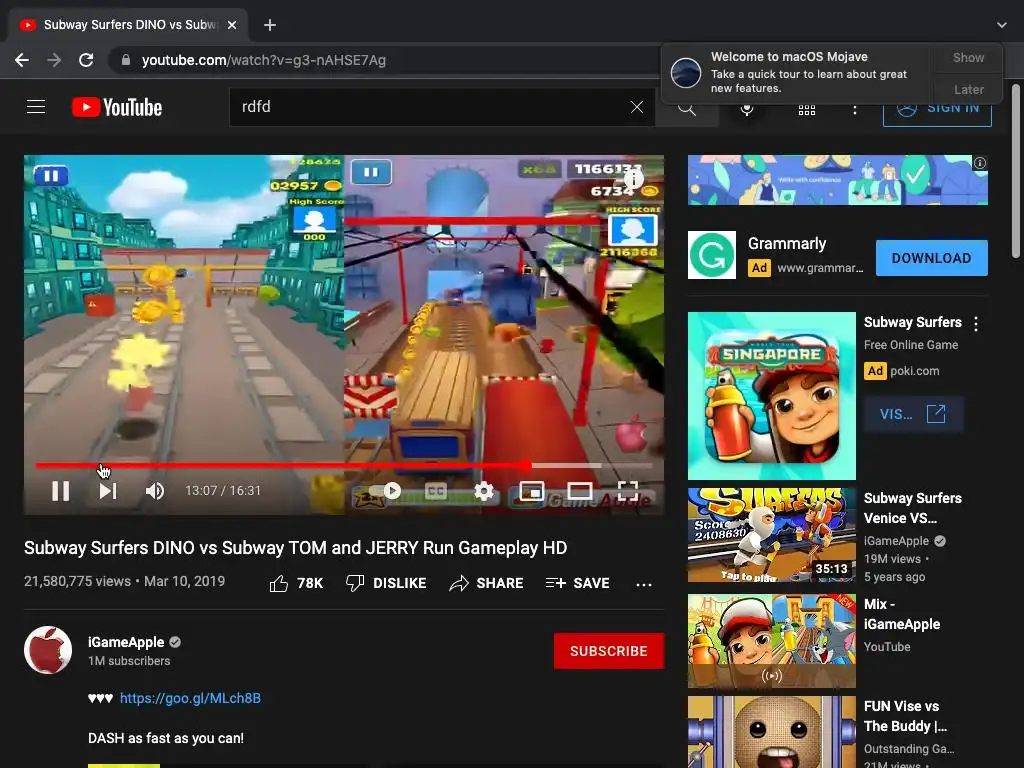Open the goo.gl/MLch8B description link
This screenshot has height=768, width=1024.
pyautogui.click(x=190, y=698)
